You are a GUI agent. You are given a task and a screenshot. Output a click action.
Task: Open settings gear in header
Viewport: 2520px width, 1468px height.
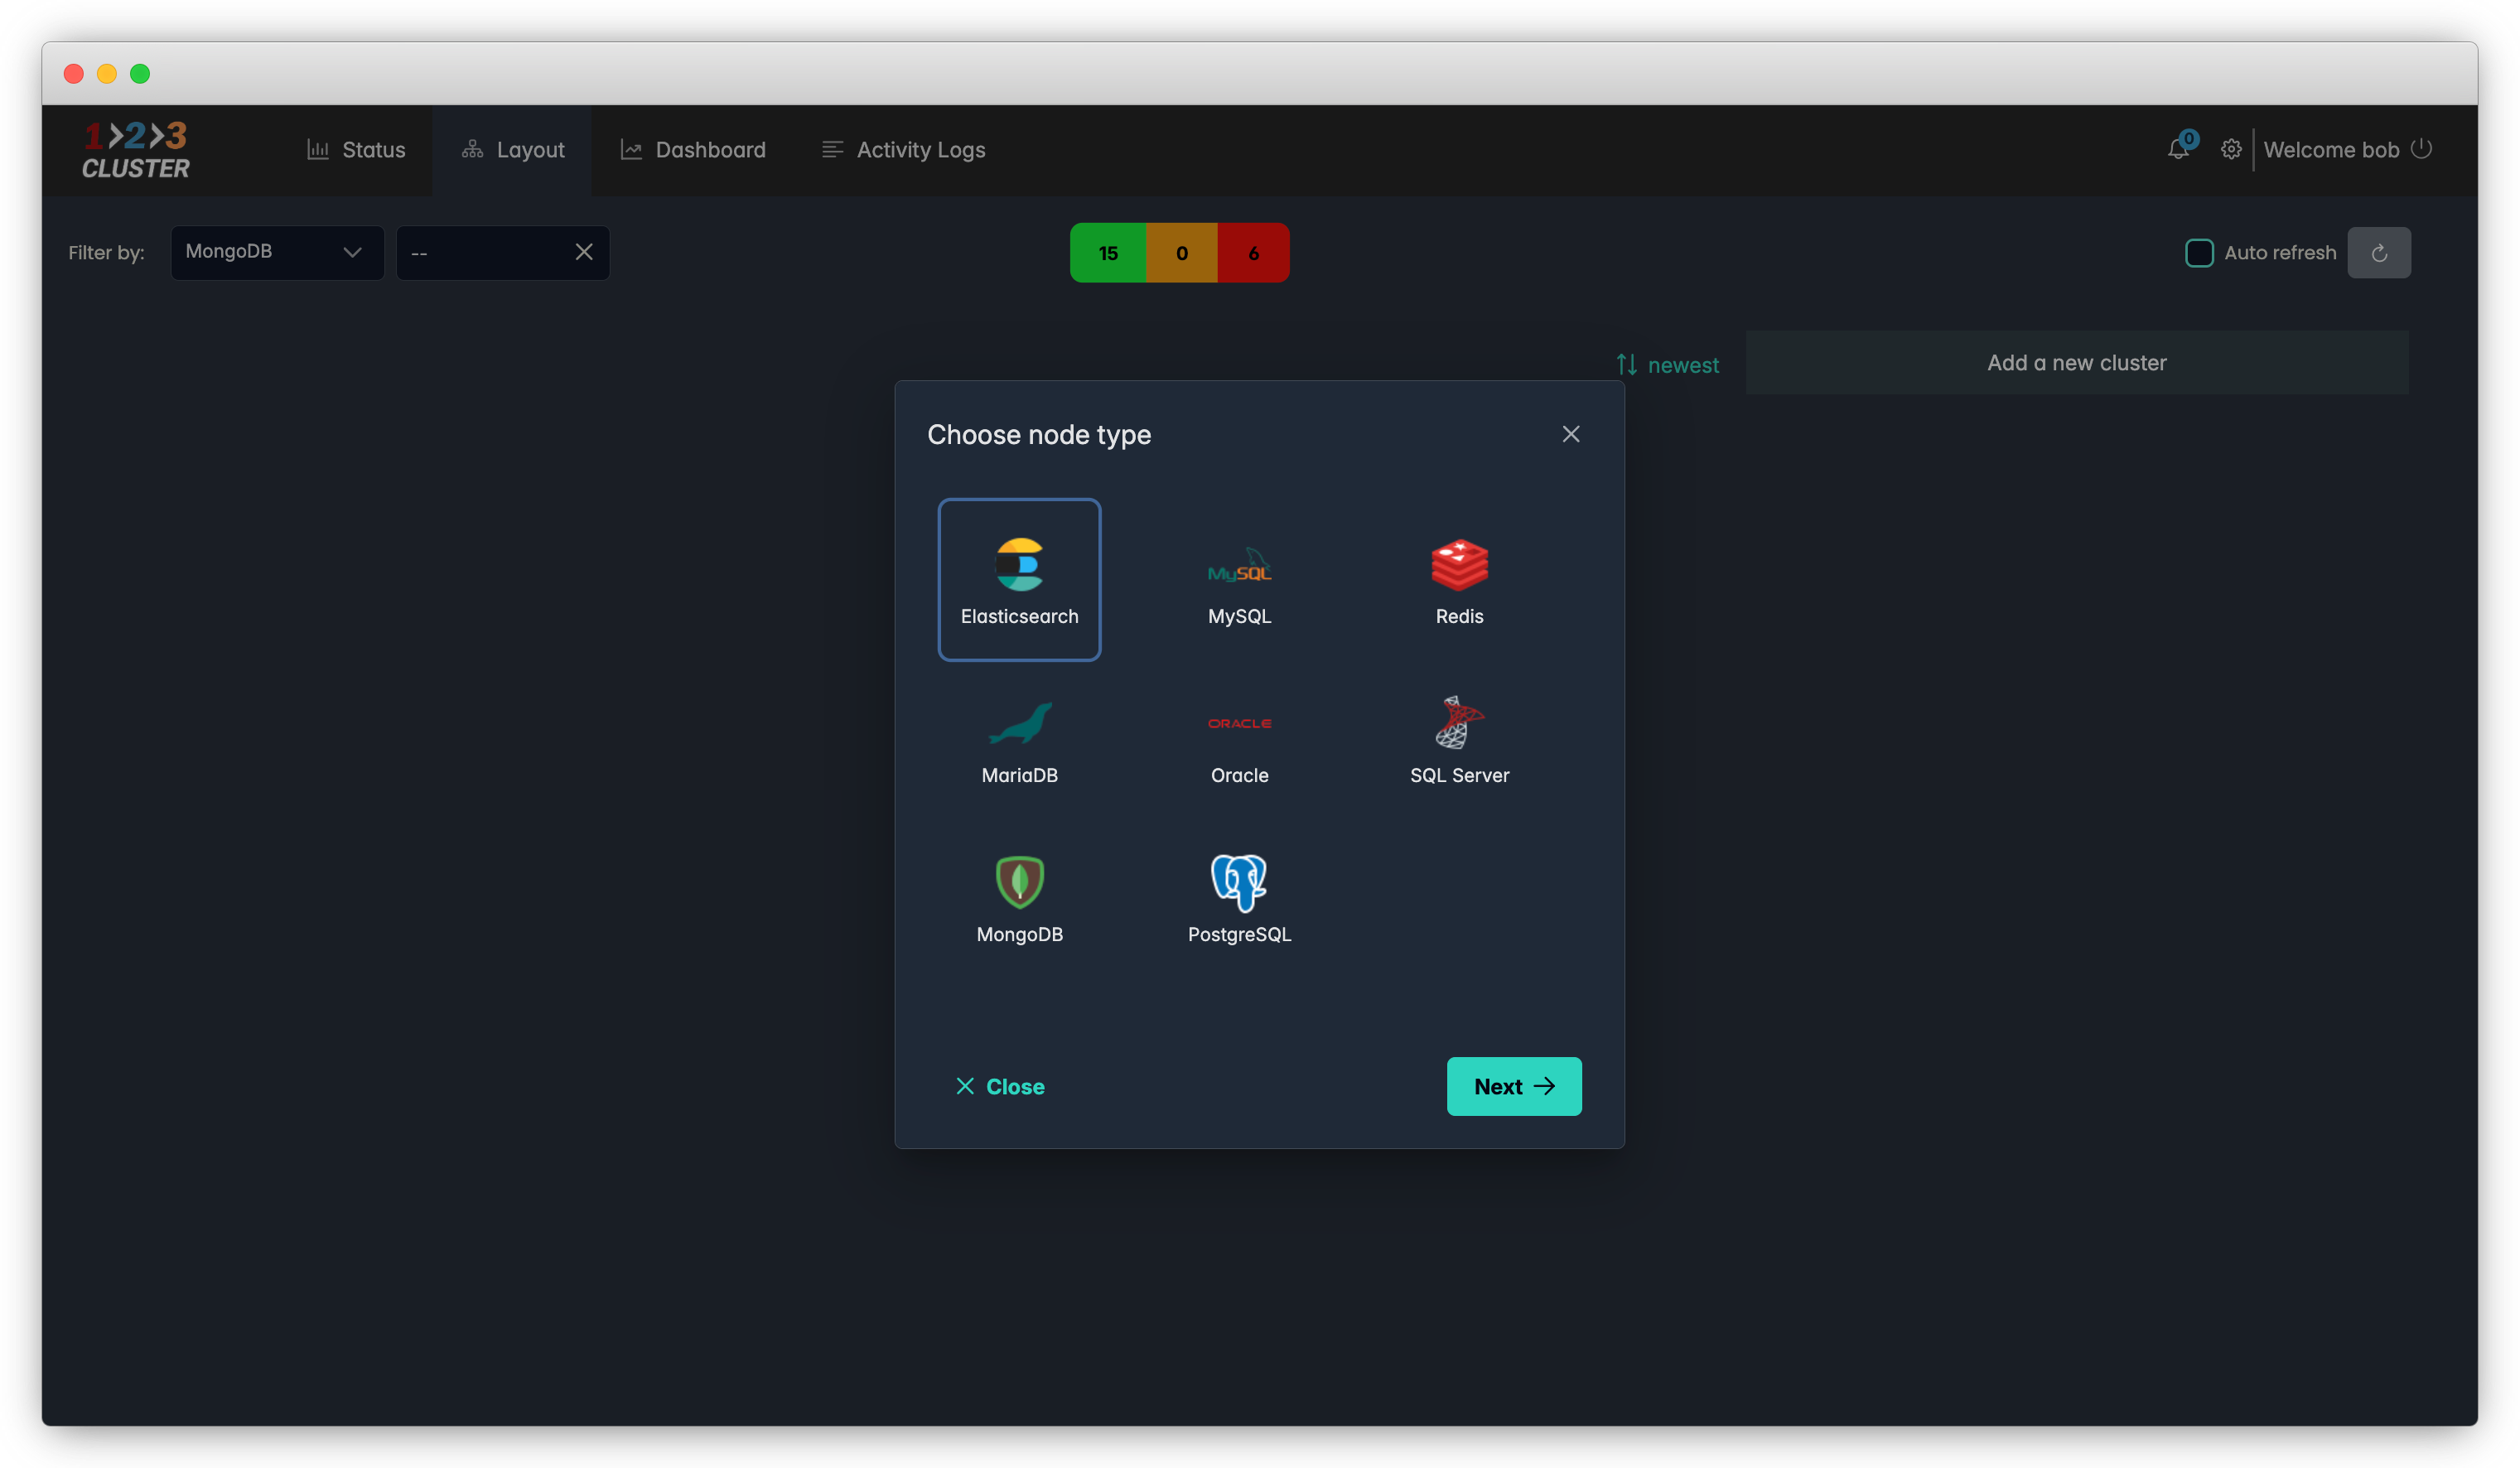pos(2230,150)
